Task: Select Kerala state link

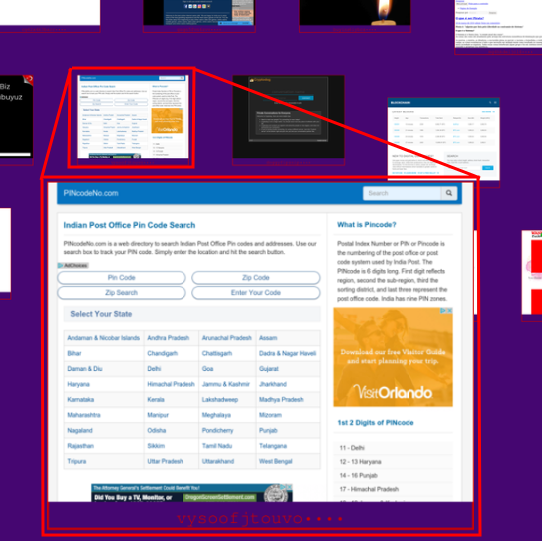Action: [x=156, y=399]
